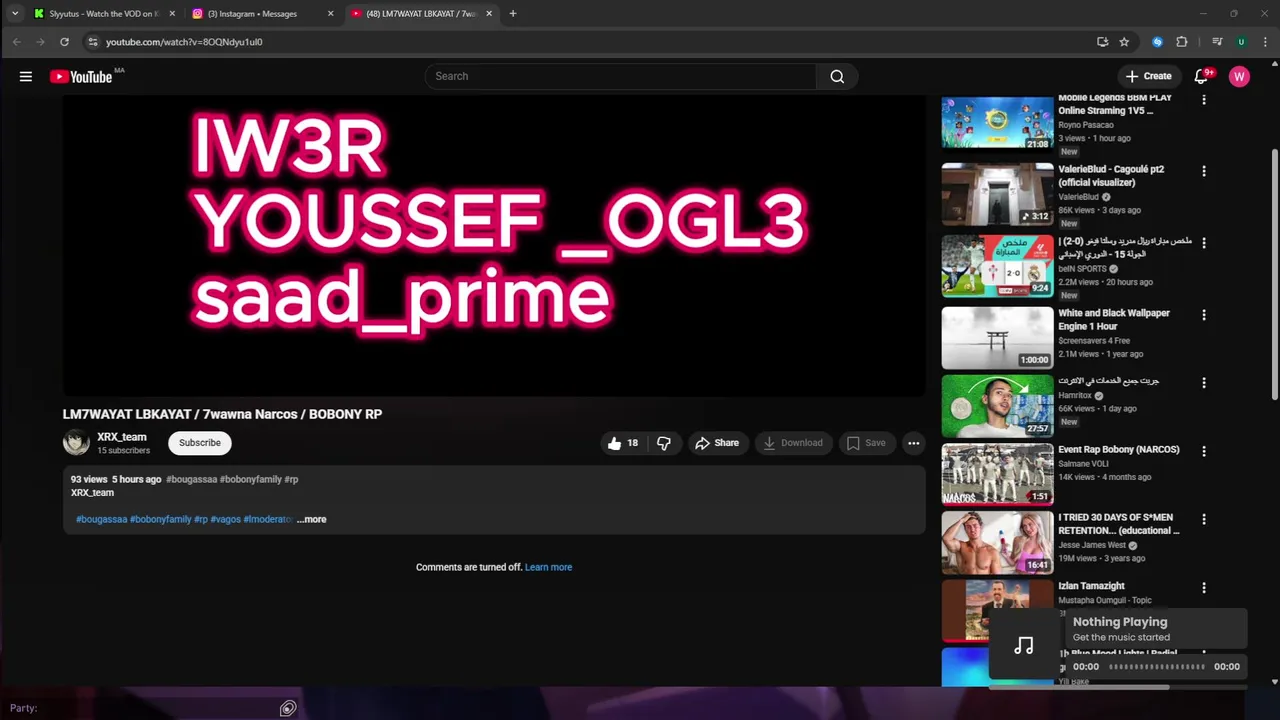Viewport: 1280px width, 720px height.
Task: View site information icon in address bar
Action: pyautogui.click(x=92, y=42)
